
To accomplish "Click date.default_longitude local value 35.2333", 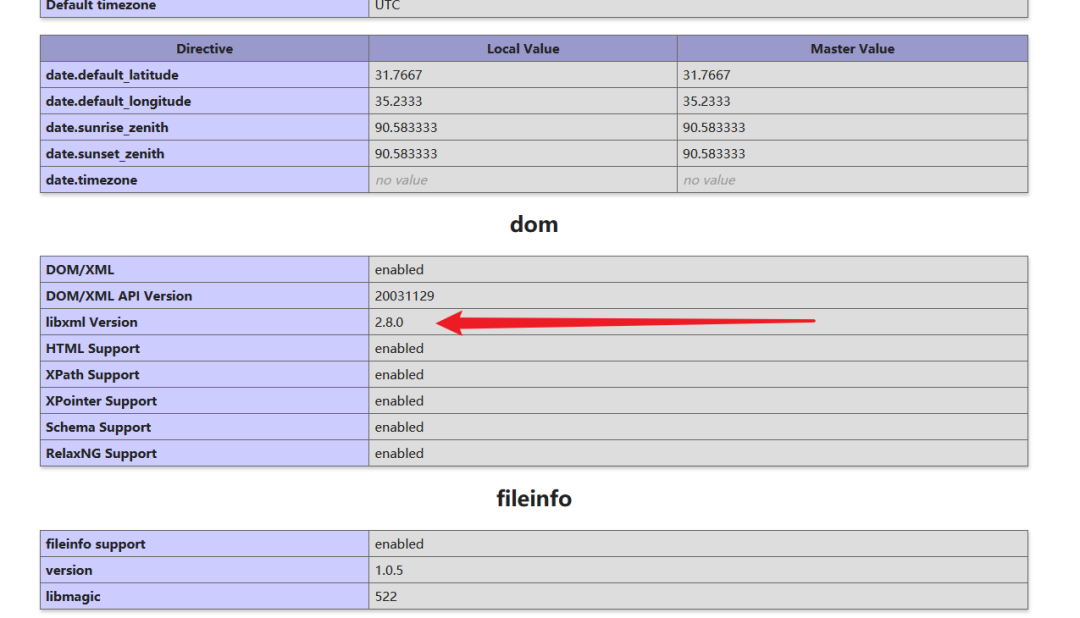I will [x=398, y=101].
